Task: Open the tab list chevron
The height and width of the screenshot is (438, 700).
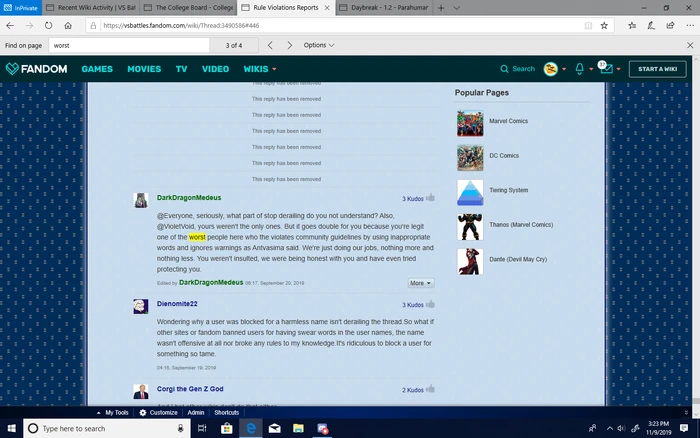Action: [456, 8]
